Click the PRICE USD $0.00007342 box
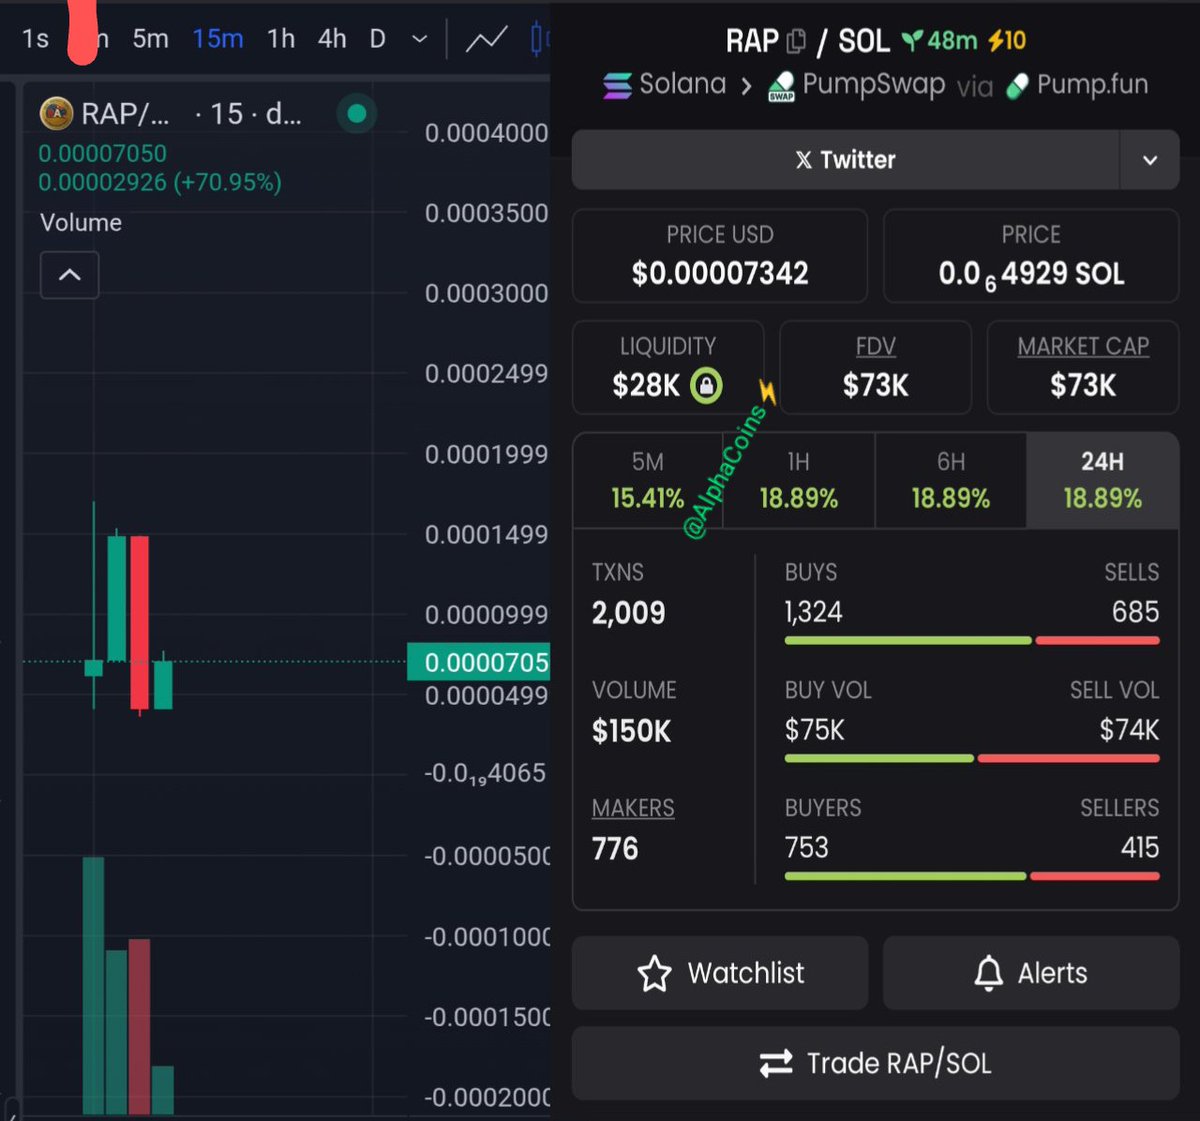The height and width of the screenshot is (1121, 1200). (720, 255)
